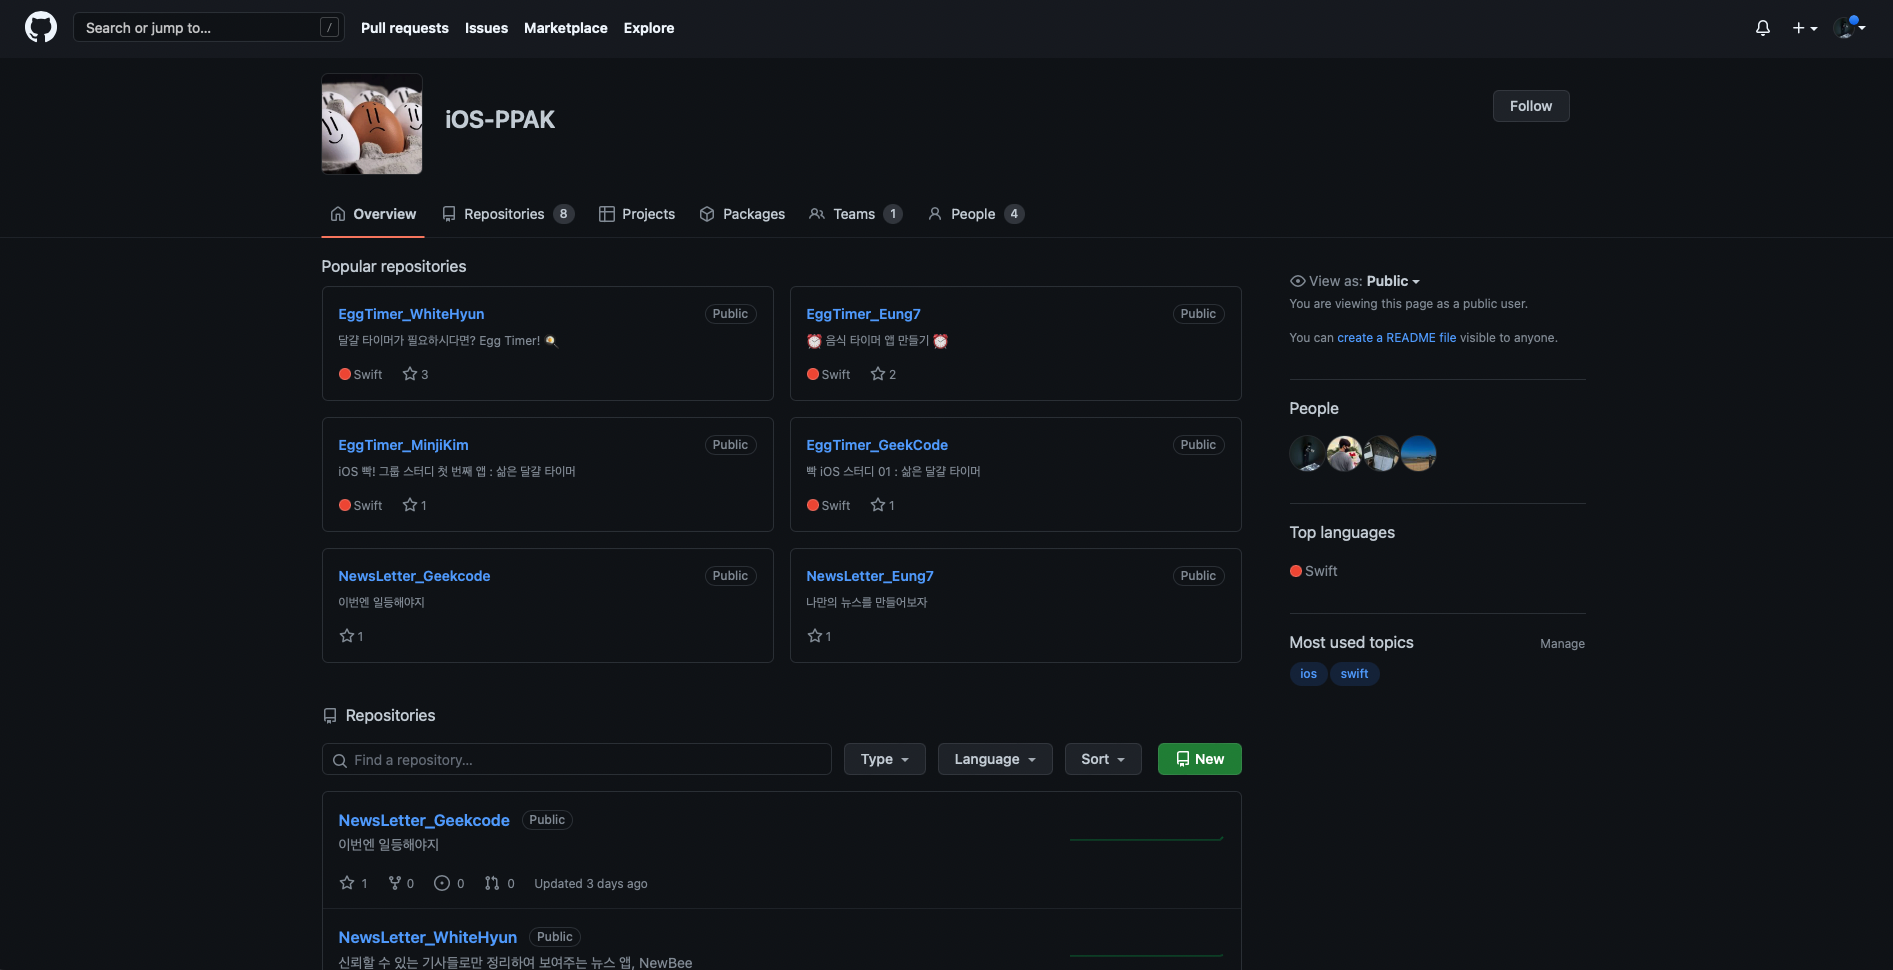Go to Issues in top navigation
This screenshot has height=970, width=1893.
tap(486, 28)
